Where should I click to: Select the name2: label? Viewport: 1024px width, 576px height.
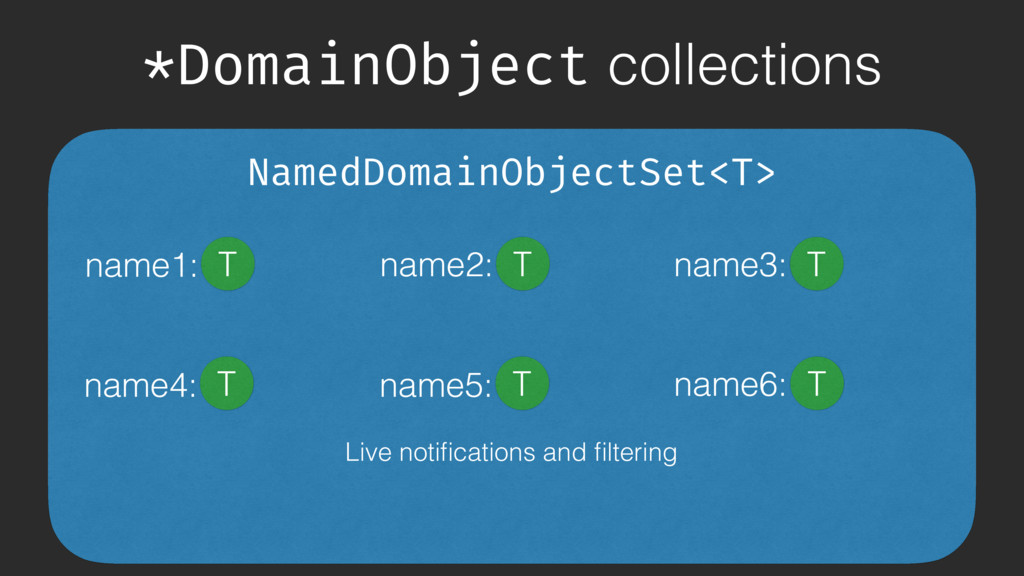[x=436, y=266]
